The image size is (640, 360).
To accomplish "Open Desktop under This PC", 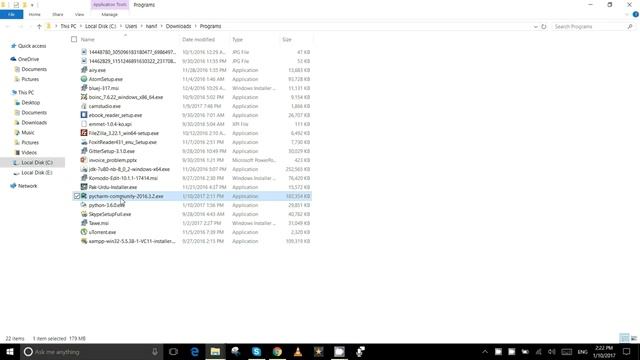I will (x=31, y=103).
